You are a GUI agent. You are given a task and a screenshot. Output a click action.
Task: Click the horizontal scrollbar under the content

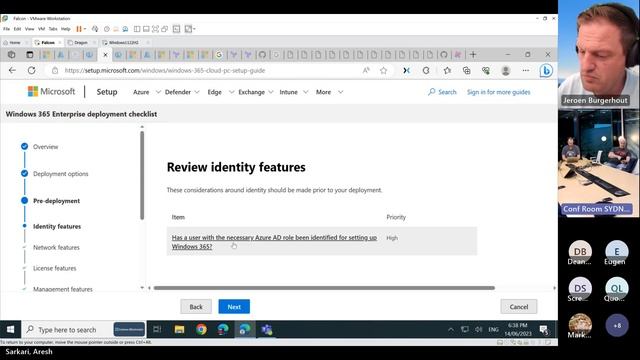tap(324, 288)
